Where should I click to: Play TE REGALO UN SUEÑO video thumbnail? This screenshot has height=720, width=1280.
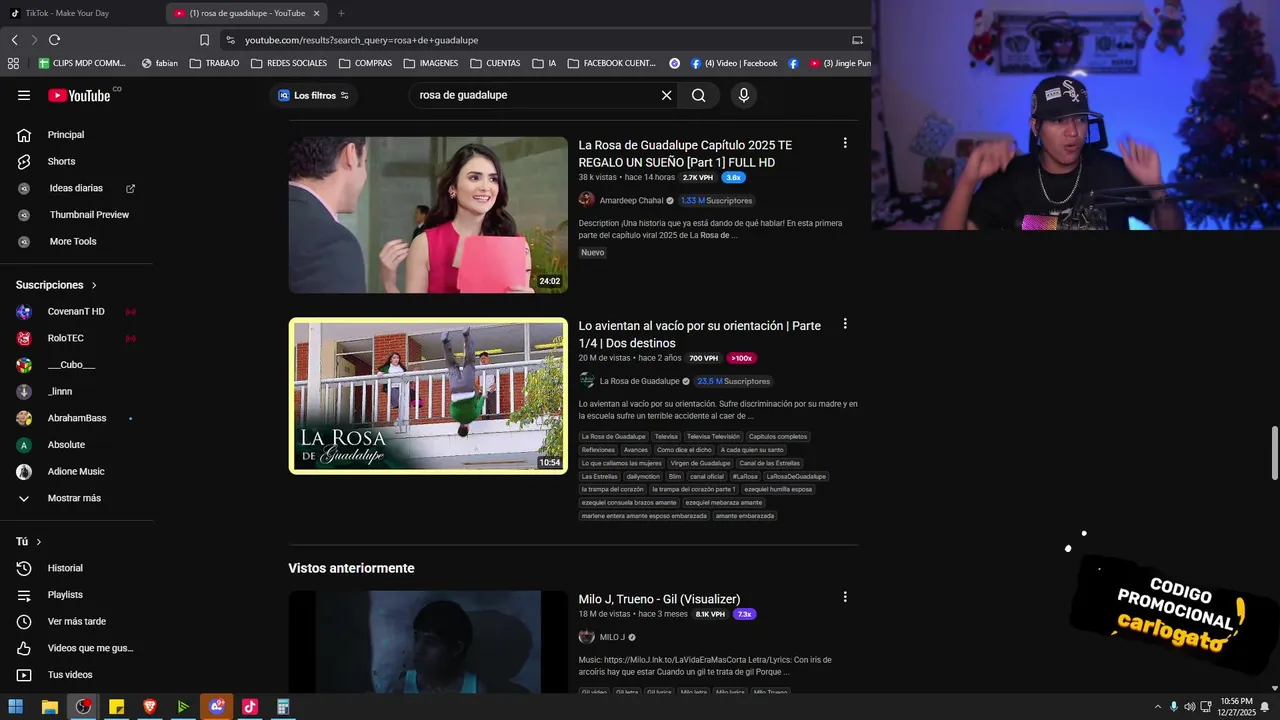[x=428, y=215]
